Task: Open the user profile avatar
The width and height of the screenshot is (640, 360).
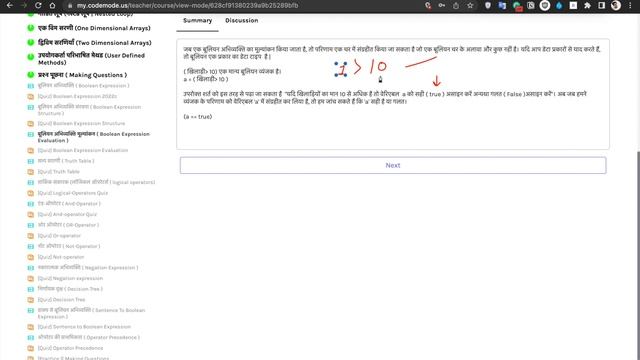Action: tap(616, 5)
